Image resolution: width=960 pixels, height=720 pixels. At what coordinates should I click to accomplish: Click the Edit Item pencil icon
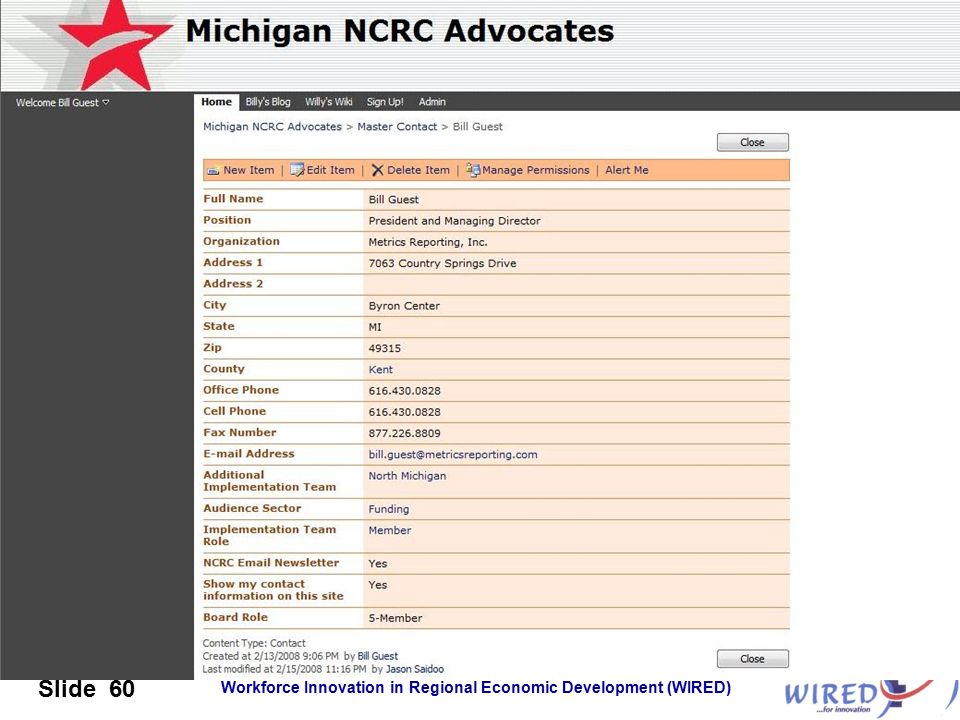pos(297,170)
